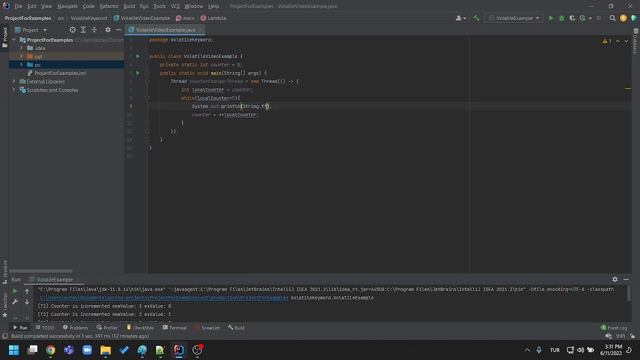Click the run console vertical scrollbar
640x360 pixels.
click(629, 293)
